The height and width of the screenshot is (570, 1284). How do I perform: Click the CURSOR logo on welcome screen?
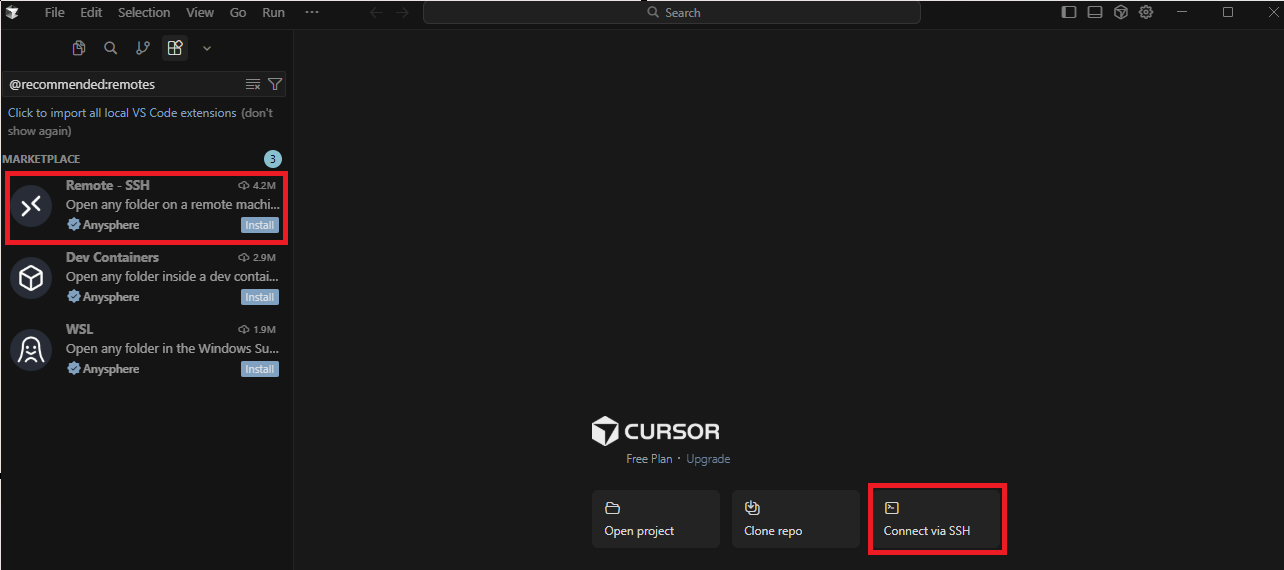(656, 432)
